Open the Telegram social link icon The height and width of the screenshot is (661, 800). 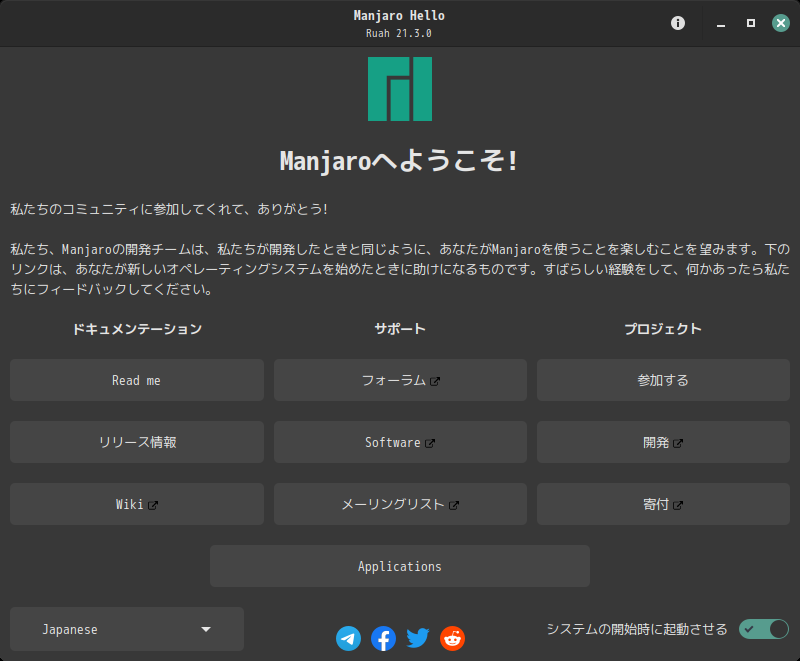(x=348, y=639)
